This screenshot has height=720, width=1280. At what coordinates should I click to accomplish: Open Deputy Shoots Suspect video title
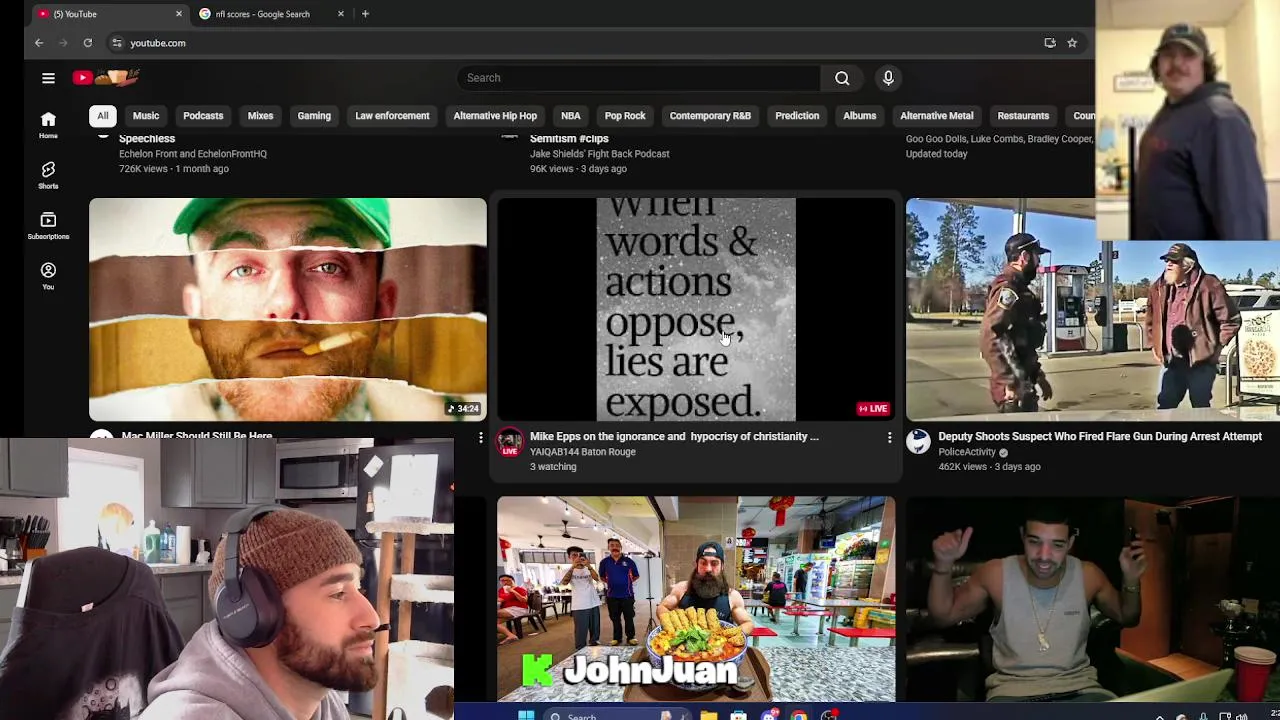1100,436
